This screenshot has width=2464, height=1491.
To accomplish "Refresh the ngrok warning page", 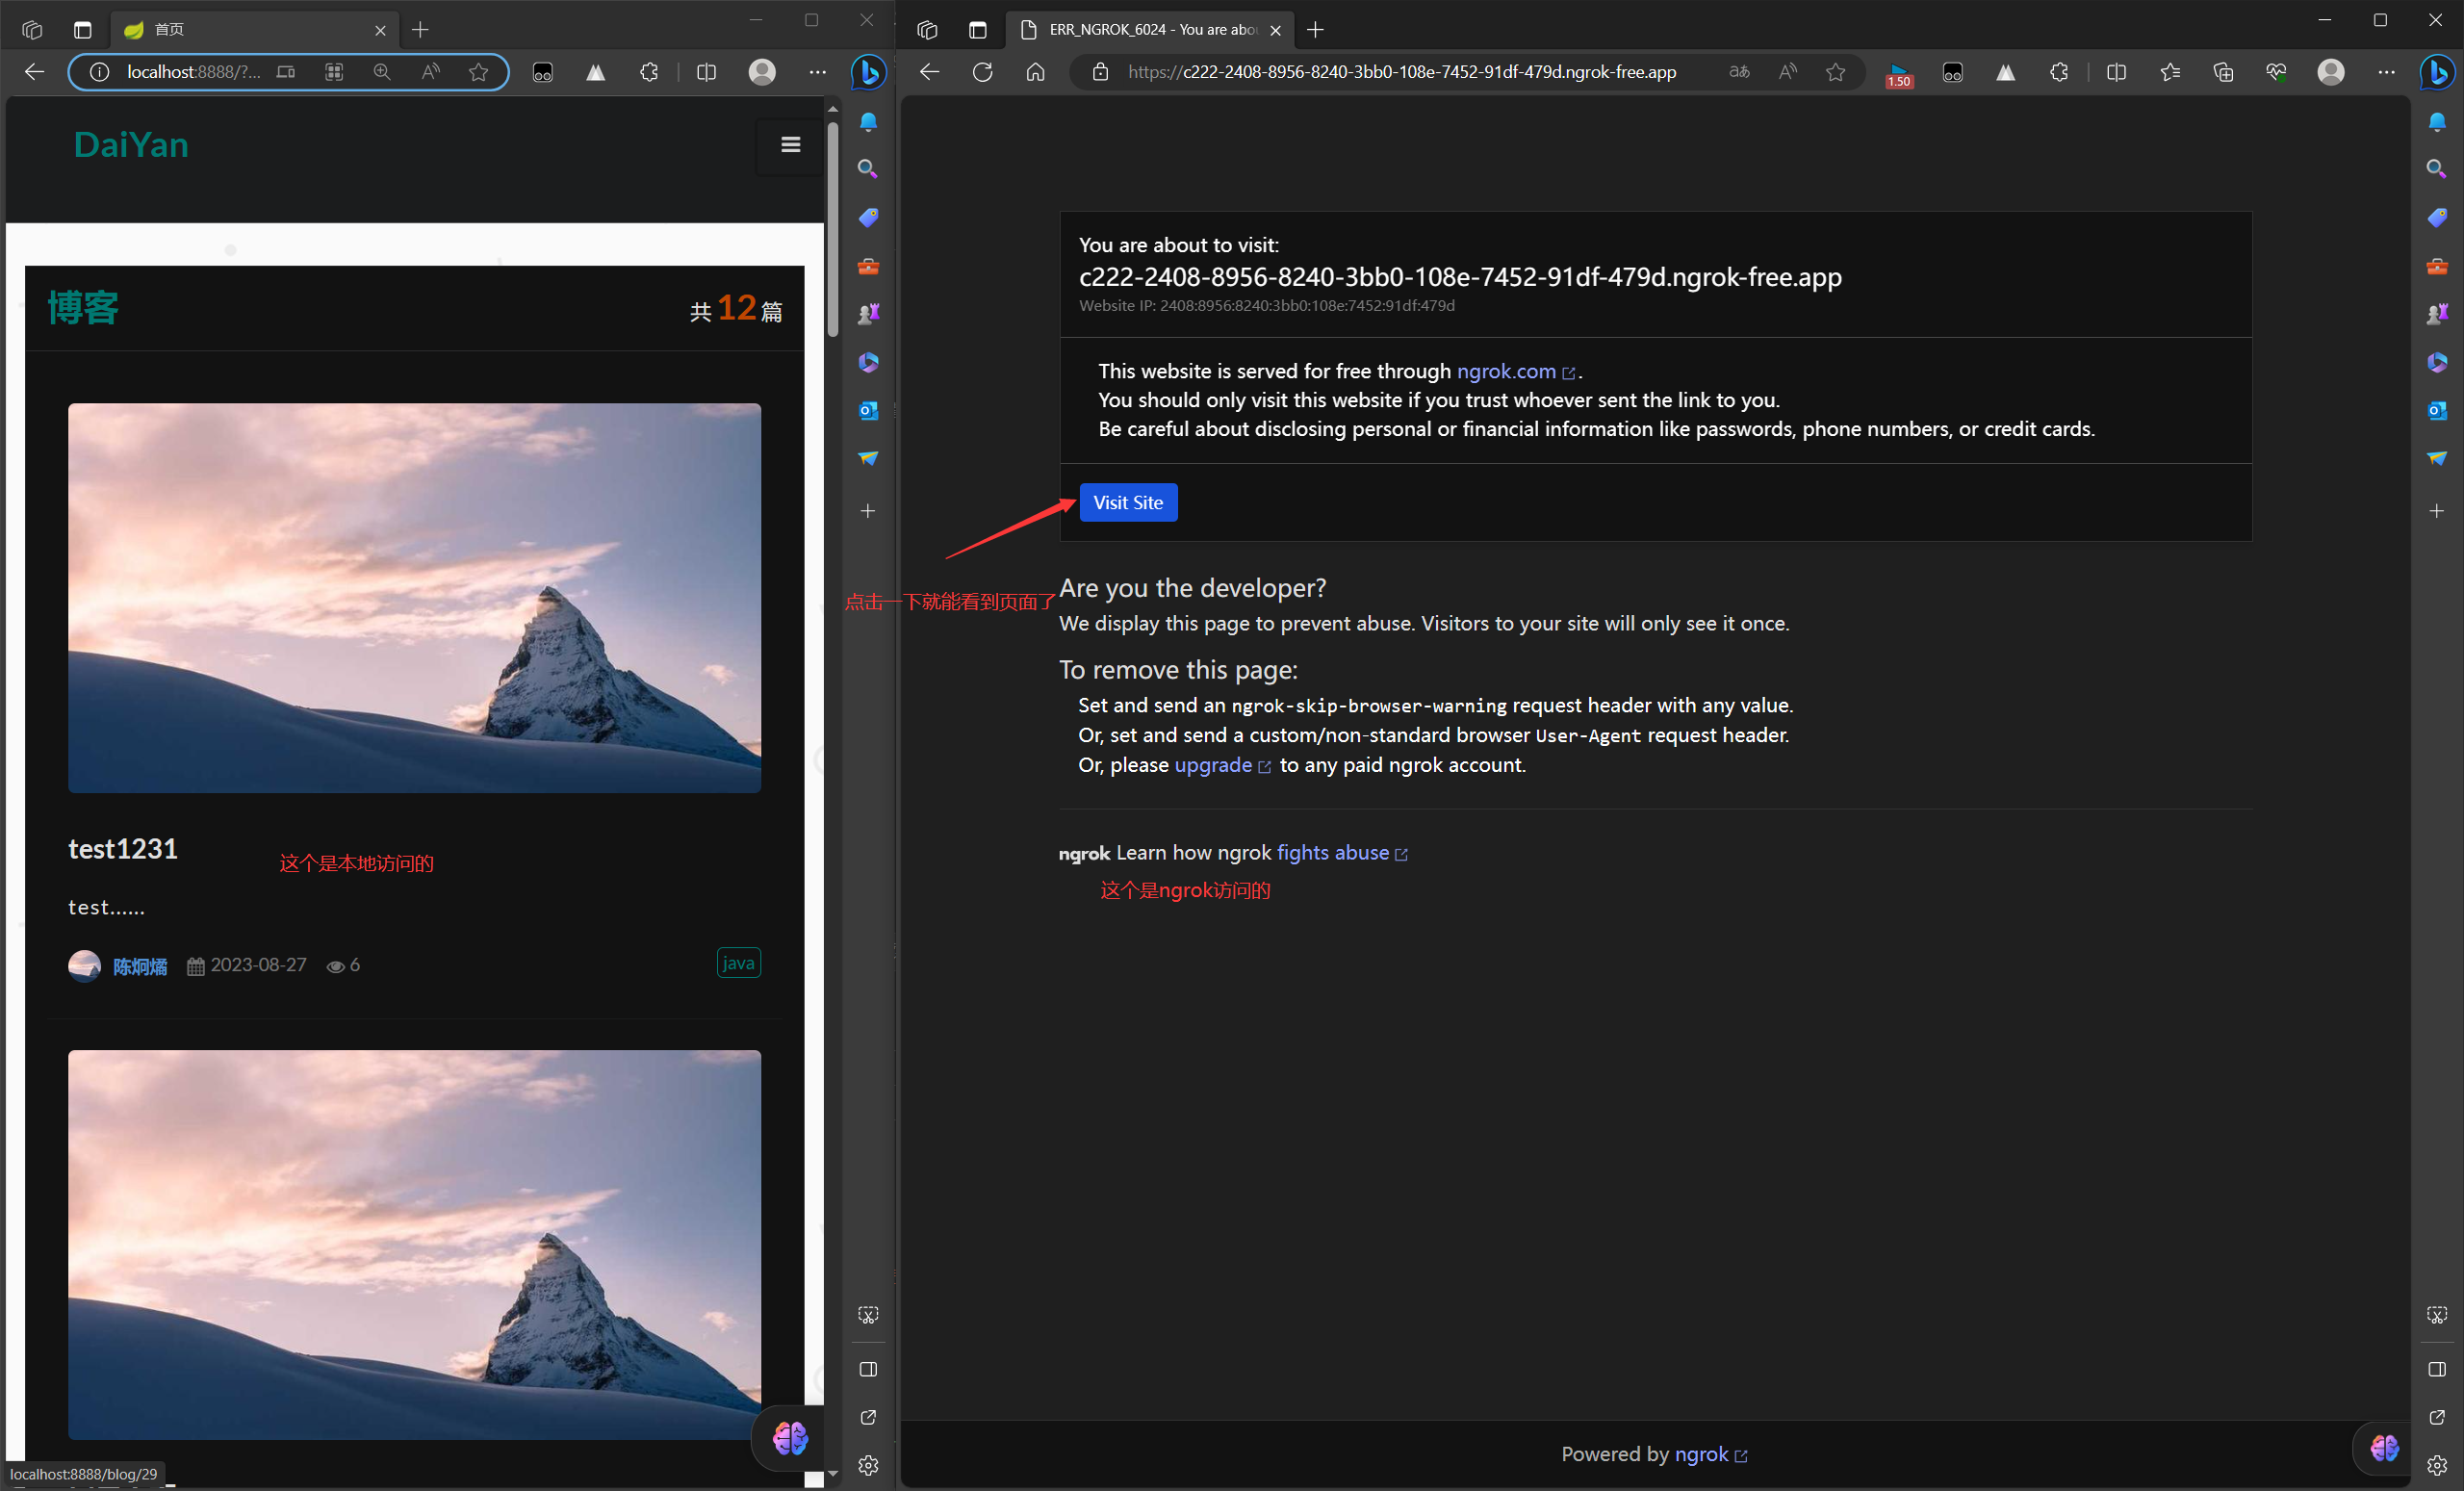I will pyautogui.click(x=982, y=72).
